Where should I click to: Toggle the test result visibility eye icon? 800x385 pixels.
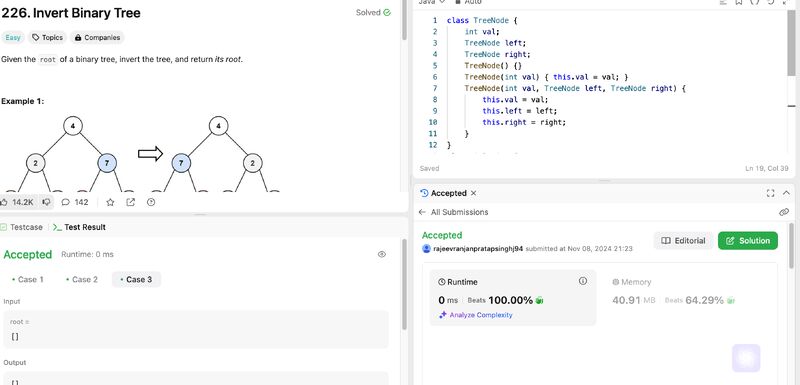coord(382,254)
